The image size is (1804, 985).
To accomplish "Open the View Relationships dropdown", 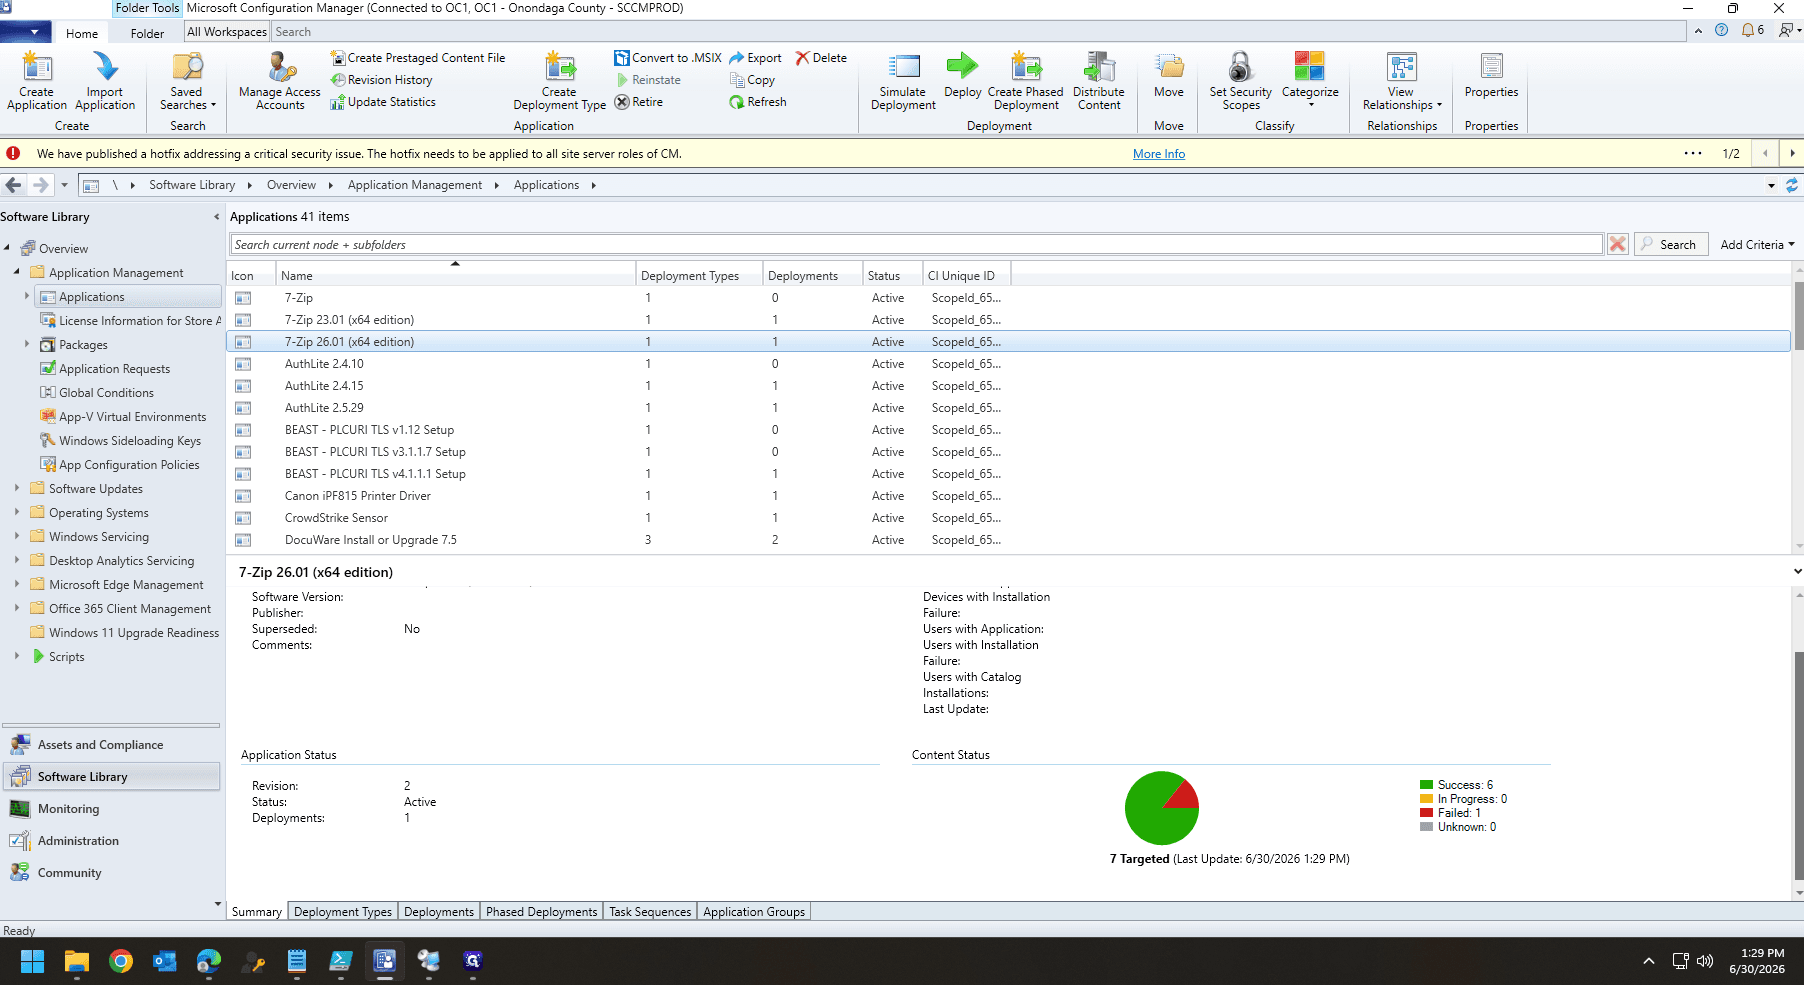I will (x=1402, y=81).
